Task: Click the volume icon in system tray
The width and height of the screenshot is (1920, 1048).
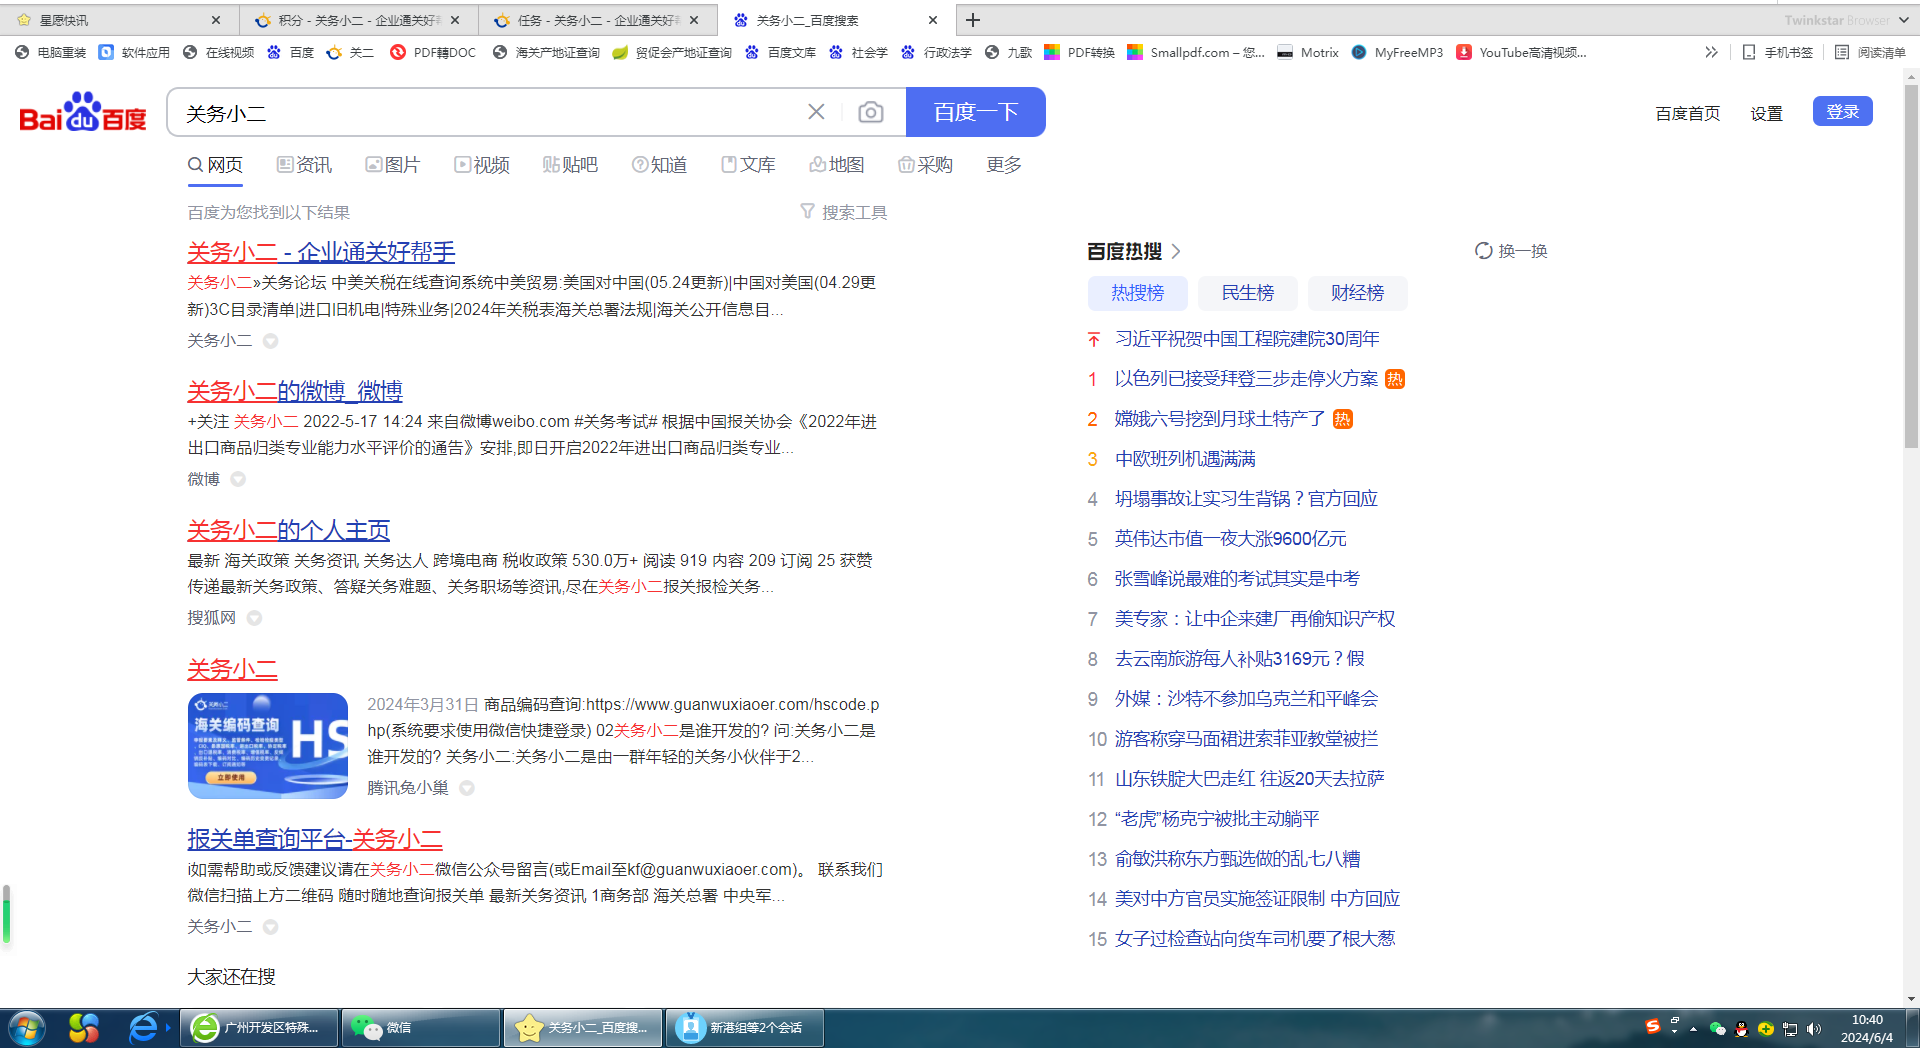Action: point(1814,1028)
